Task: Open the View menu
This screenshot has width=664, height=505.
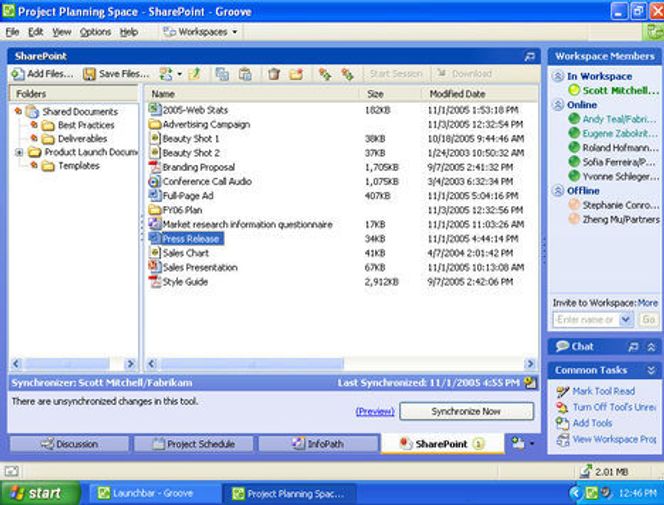Action: click(61, 32)
